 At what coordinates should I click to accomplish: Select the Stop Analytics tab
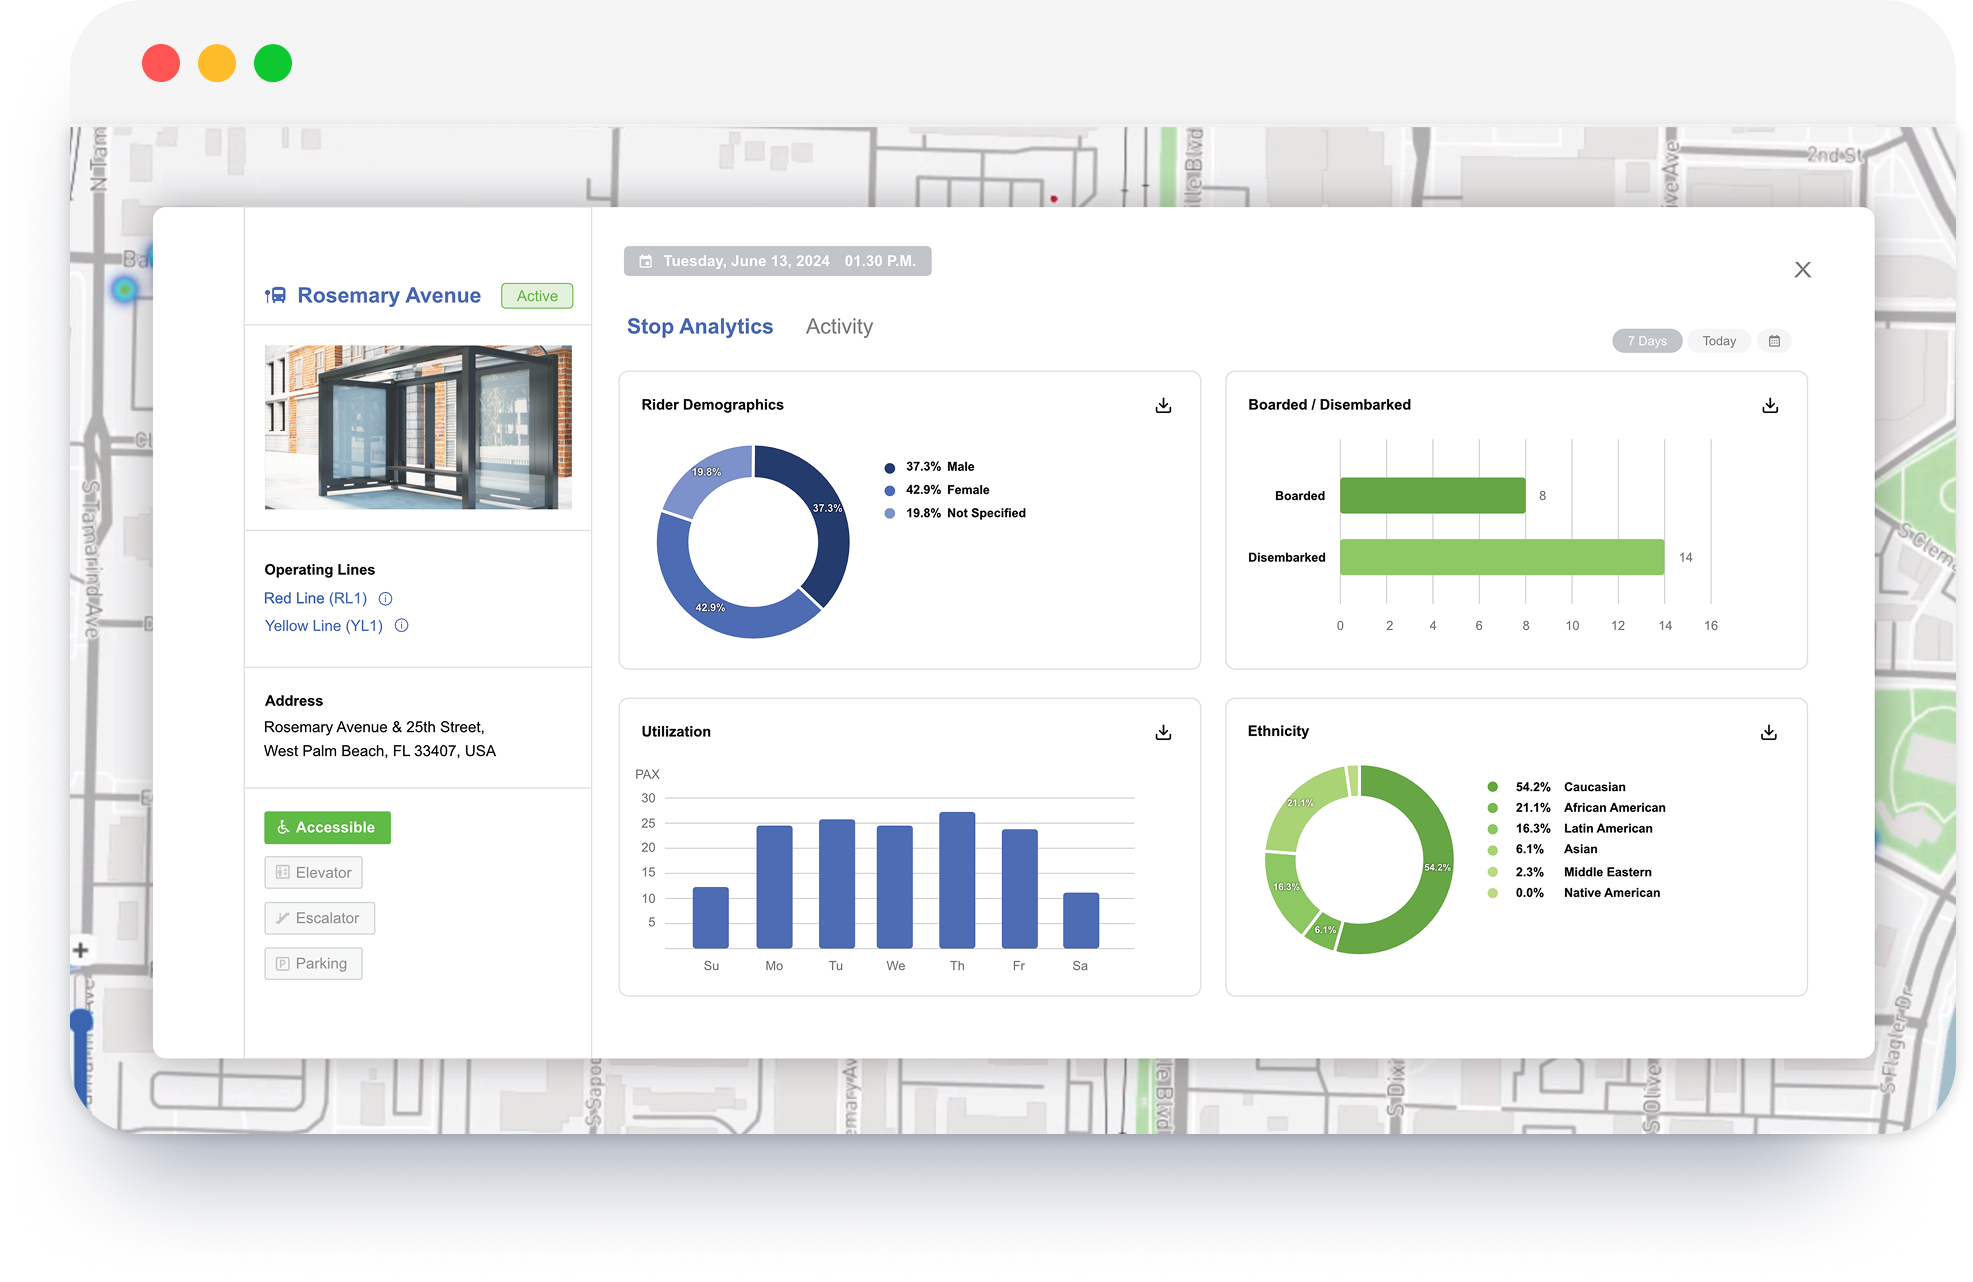[699, 327]
